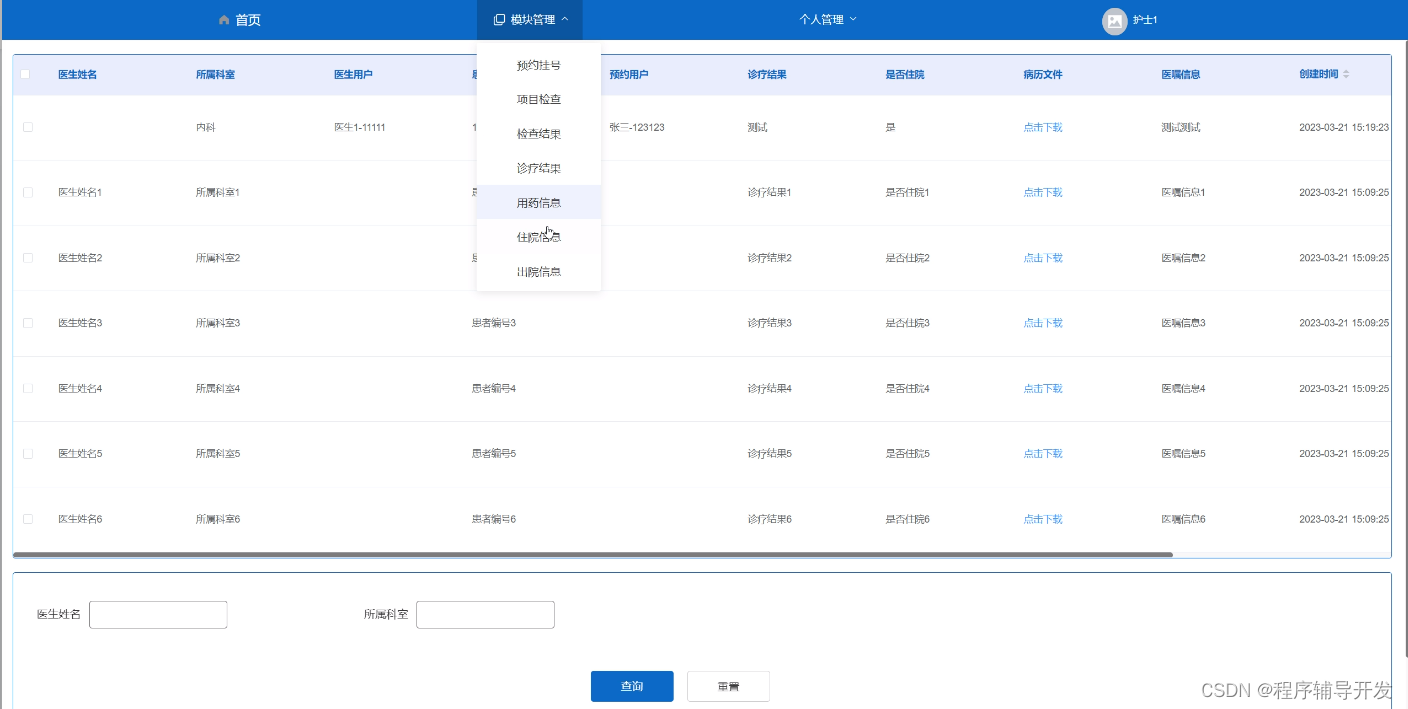This screenshot has height=709, width=1408.
Task: Choose 检查结果 in the dropdown menu
Action: tap(539, 134)
